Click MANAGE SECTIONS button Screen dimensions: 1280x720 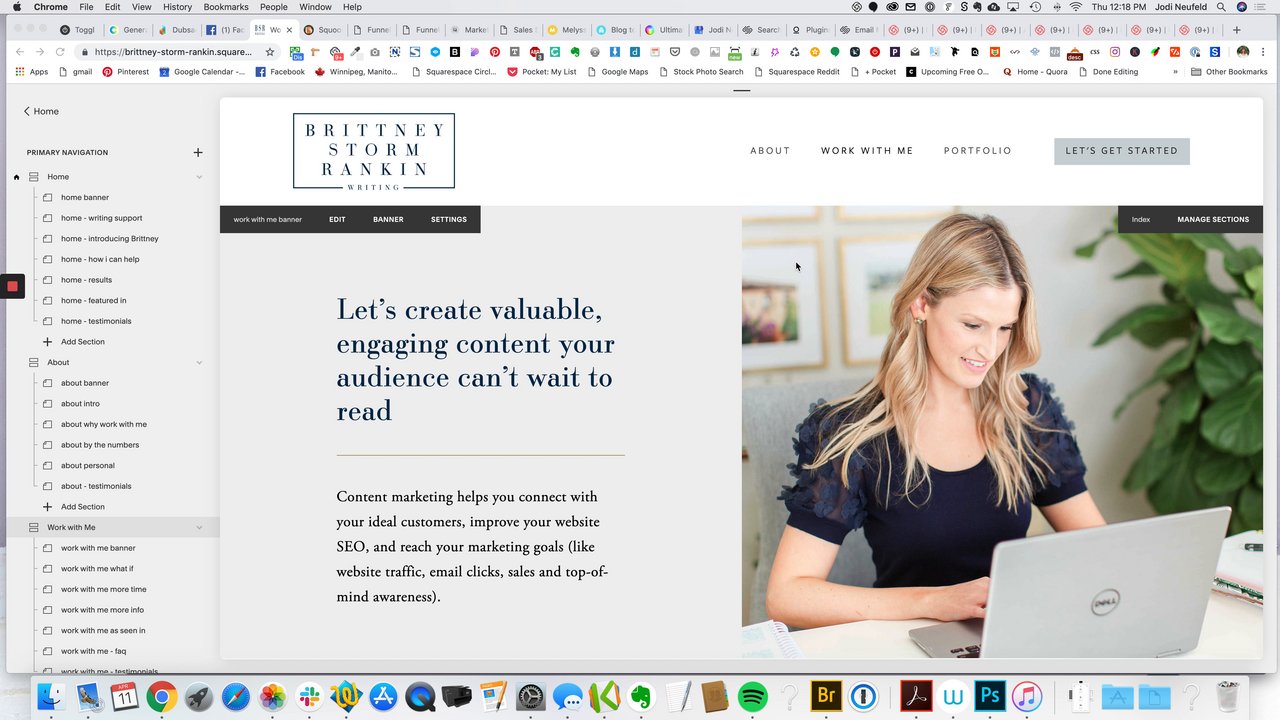pos(1213,219)
